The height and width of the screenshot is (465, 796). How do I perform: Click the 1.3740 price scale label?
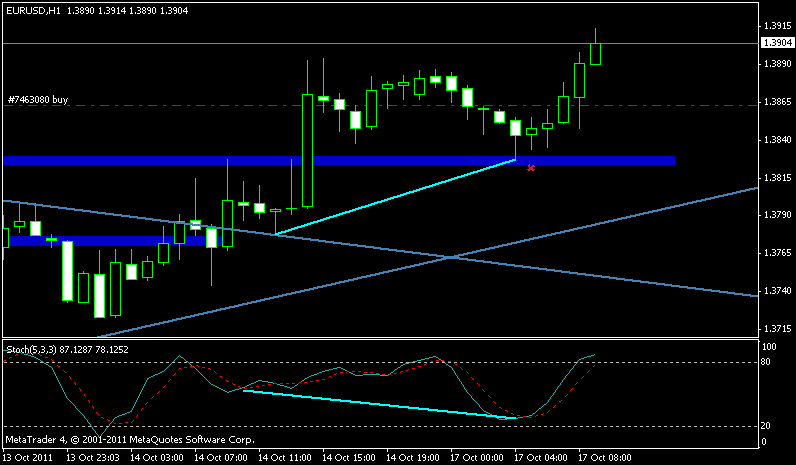coord(778,291)
